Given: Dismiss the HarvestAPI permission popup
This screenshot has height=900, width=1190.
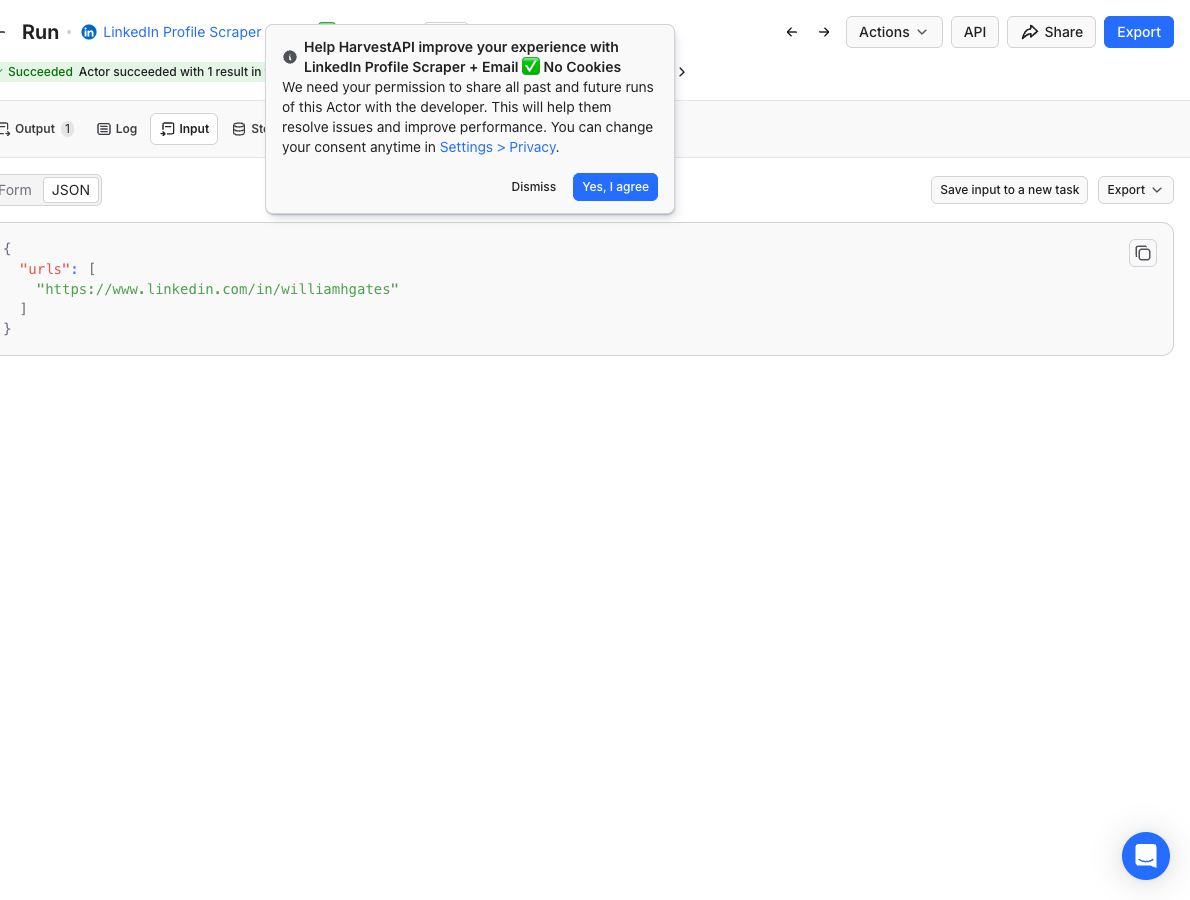Looking at the screenshot, I should pyautogui.click(x=534, y=187).
